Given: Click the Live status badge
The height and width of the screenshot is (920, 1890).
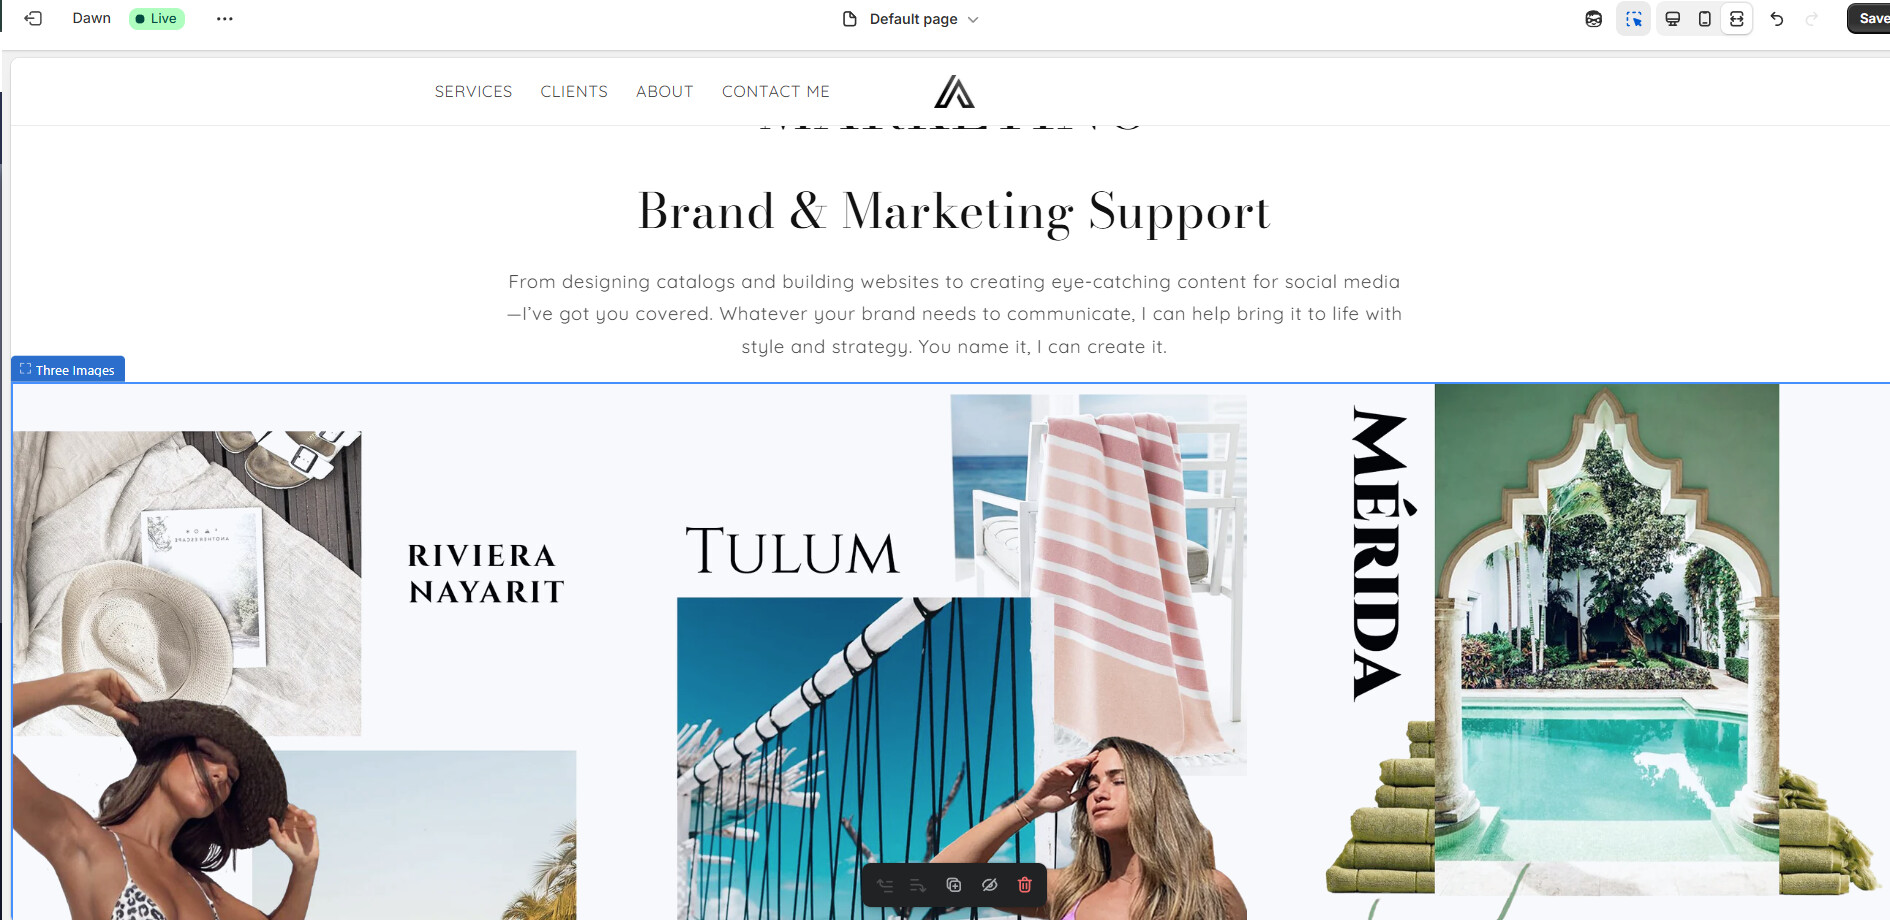Looking at the screenshot, I should 157,18.
